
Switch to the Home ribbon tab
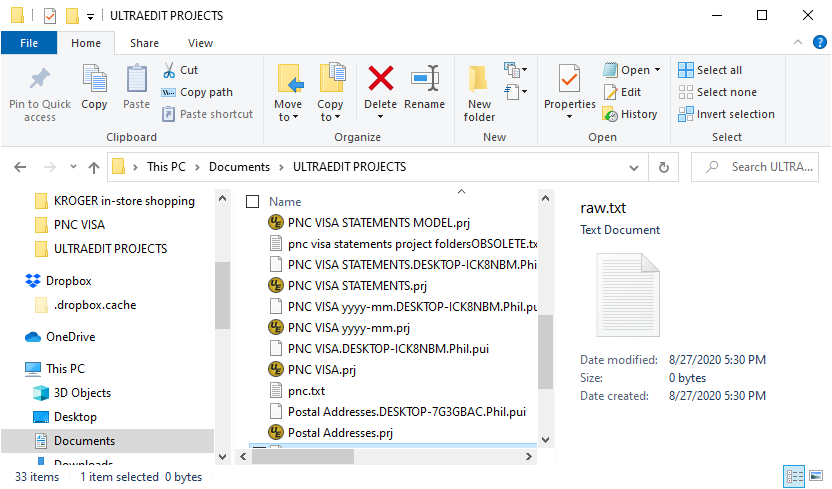pos(86,43)
